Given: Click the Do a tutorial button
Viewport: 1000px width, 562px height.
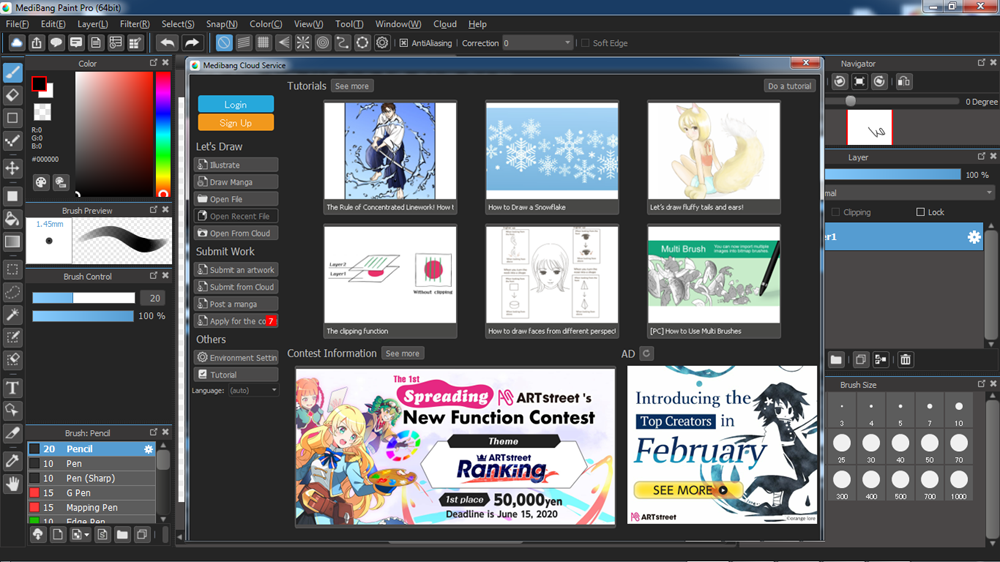Looking at the screenshot, I should [790, 86].
